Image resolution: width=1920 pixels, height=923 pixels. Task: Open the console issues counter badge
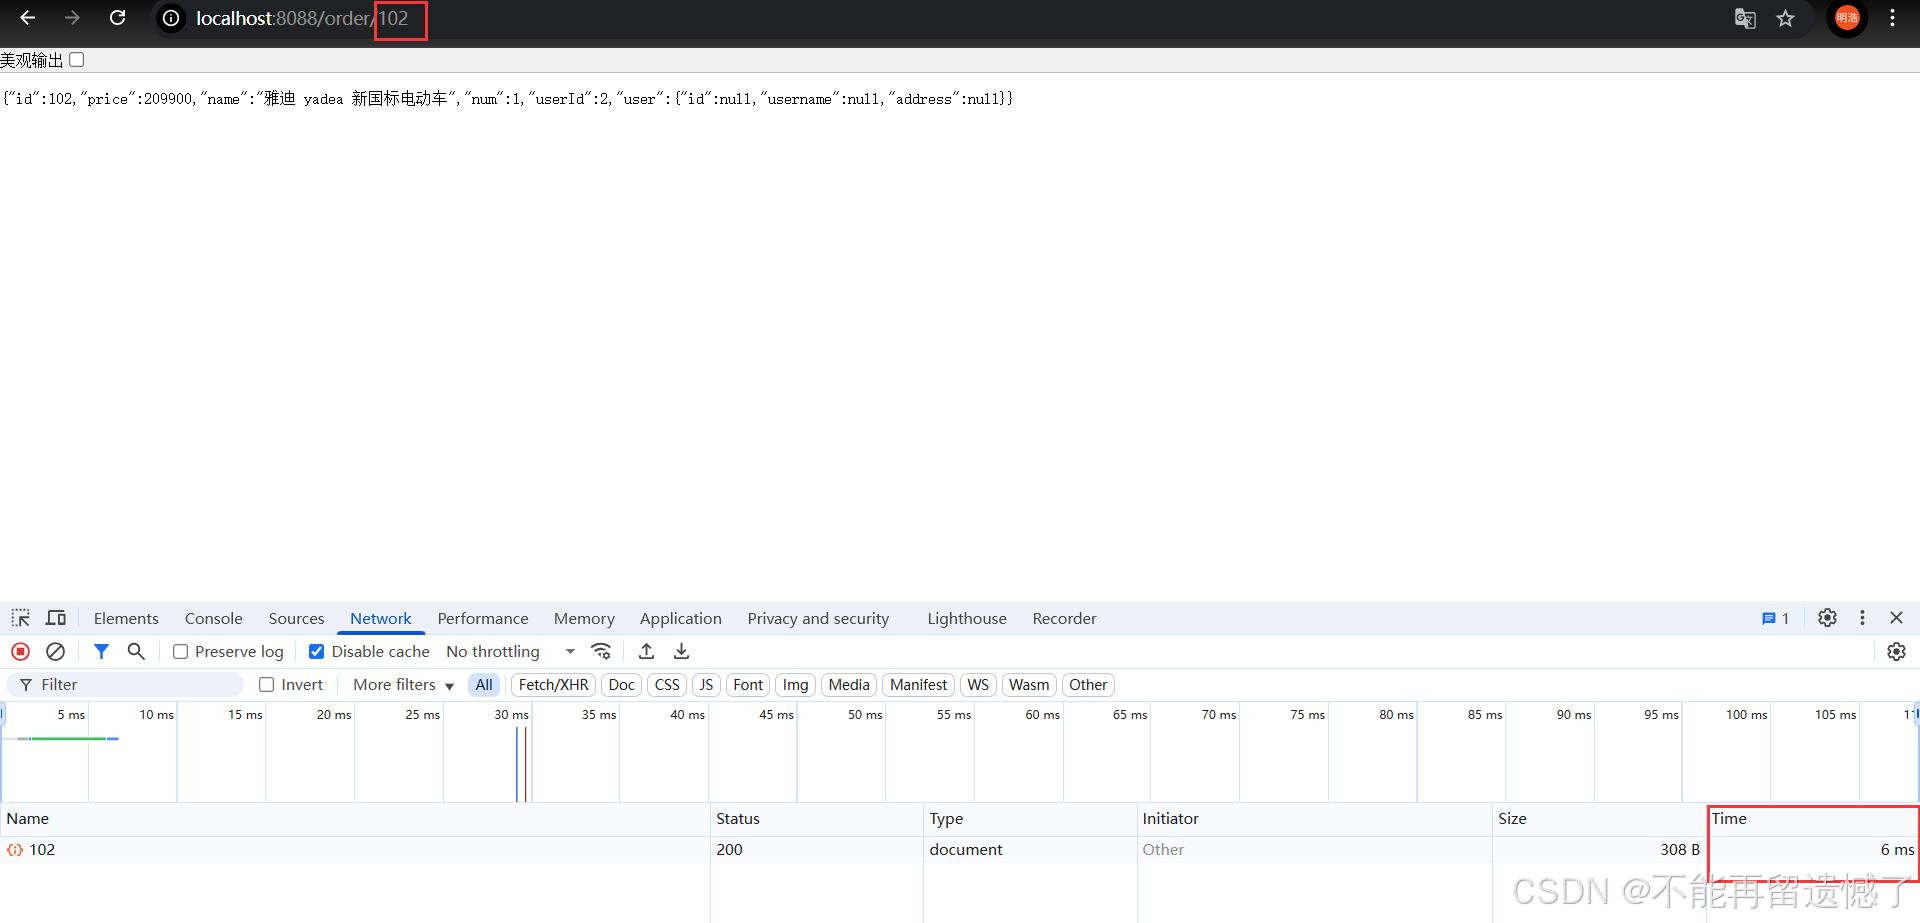1776,618
